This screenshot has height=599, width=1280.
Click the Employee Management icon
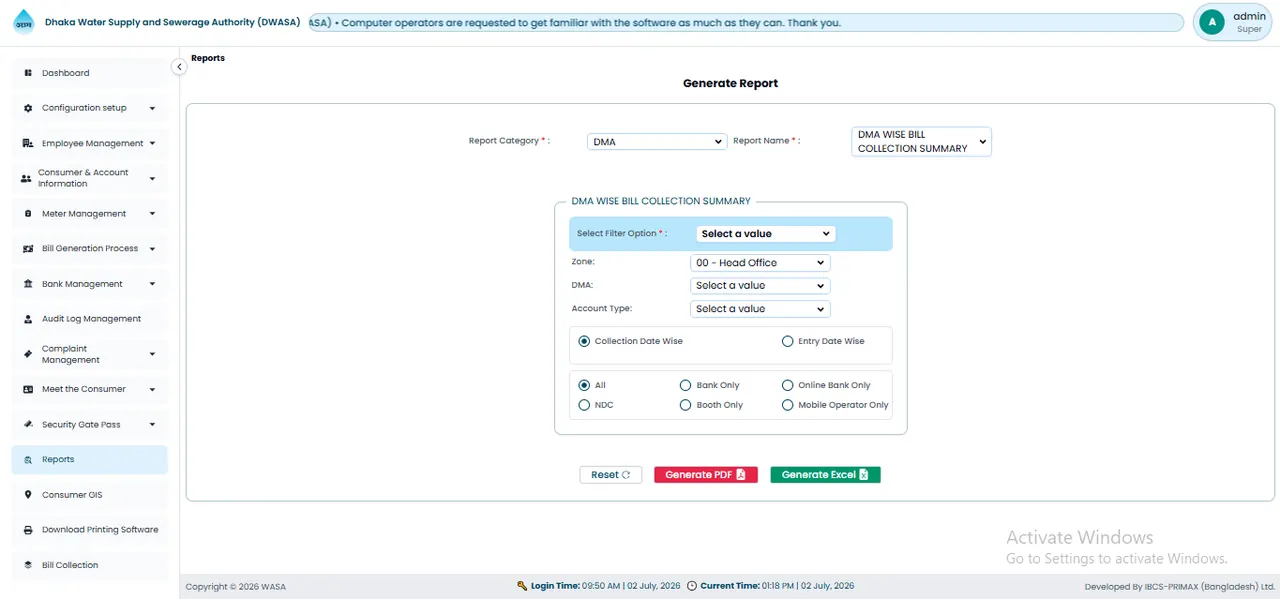pos(28,143)
